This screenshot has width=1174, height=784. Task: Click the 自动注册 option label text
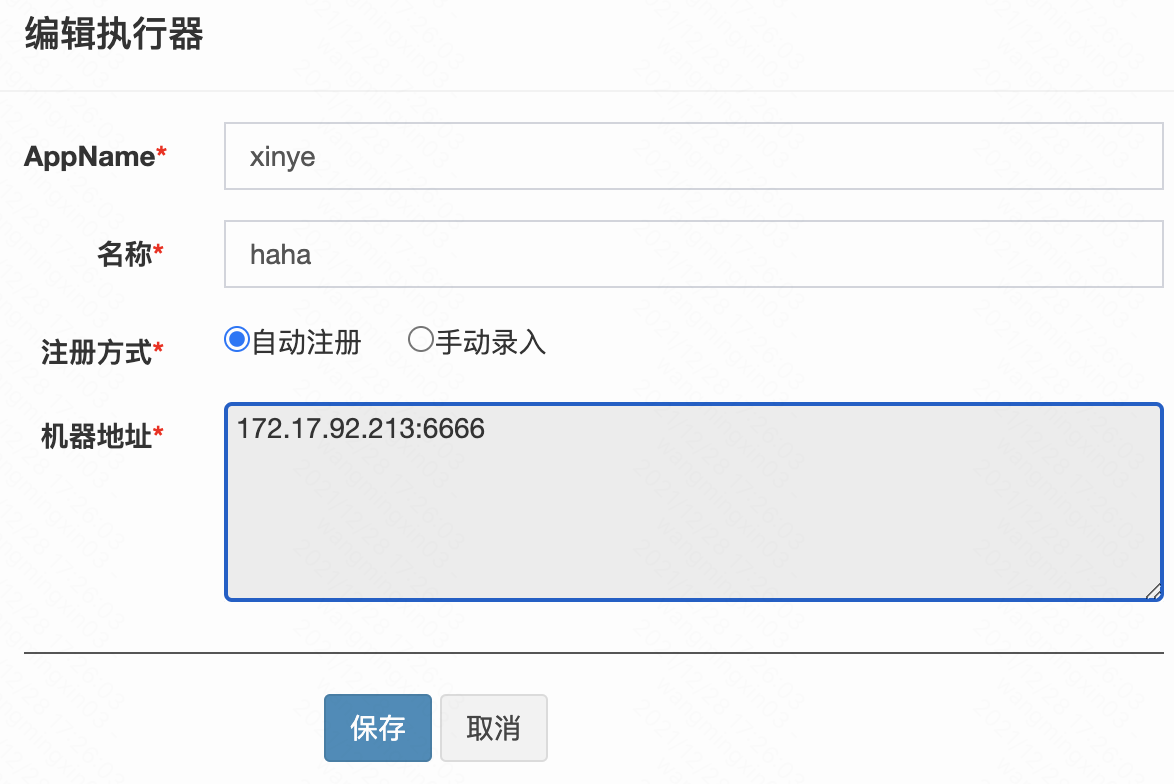[x=306, y=343]
